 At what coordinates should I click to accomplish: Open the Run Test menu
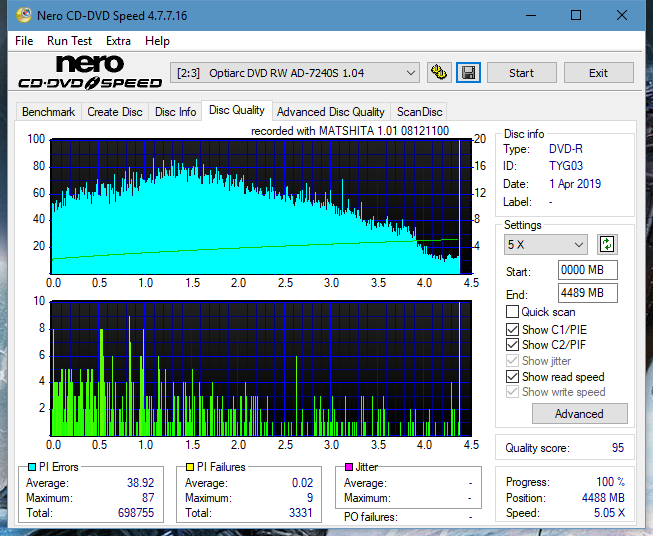(x=69, y=41)
